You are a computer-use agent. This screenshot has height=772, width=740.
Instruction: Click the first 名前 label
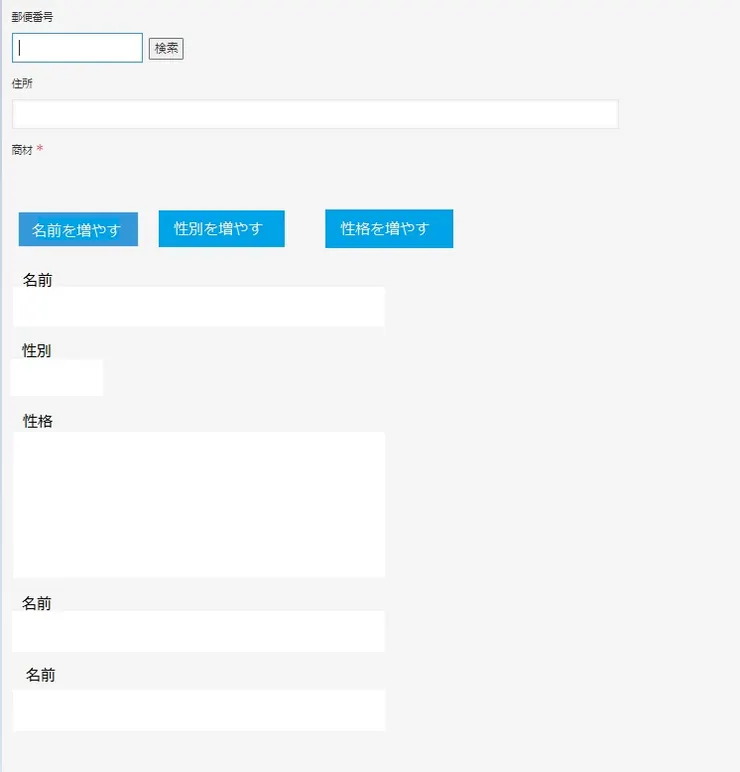pos(38,280)
